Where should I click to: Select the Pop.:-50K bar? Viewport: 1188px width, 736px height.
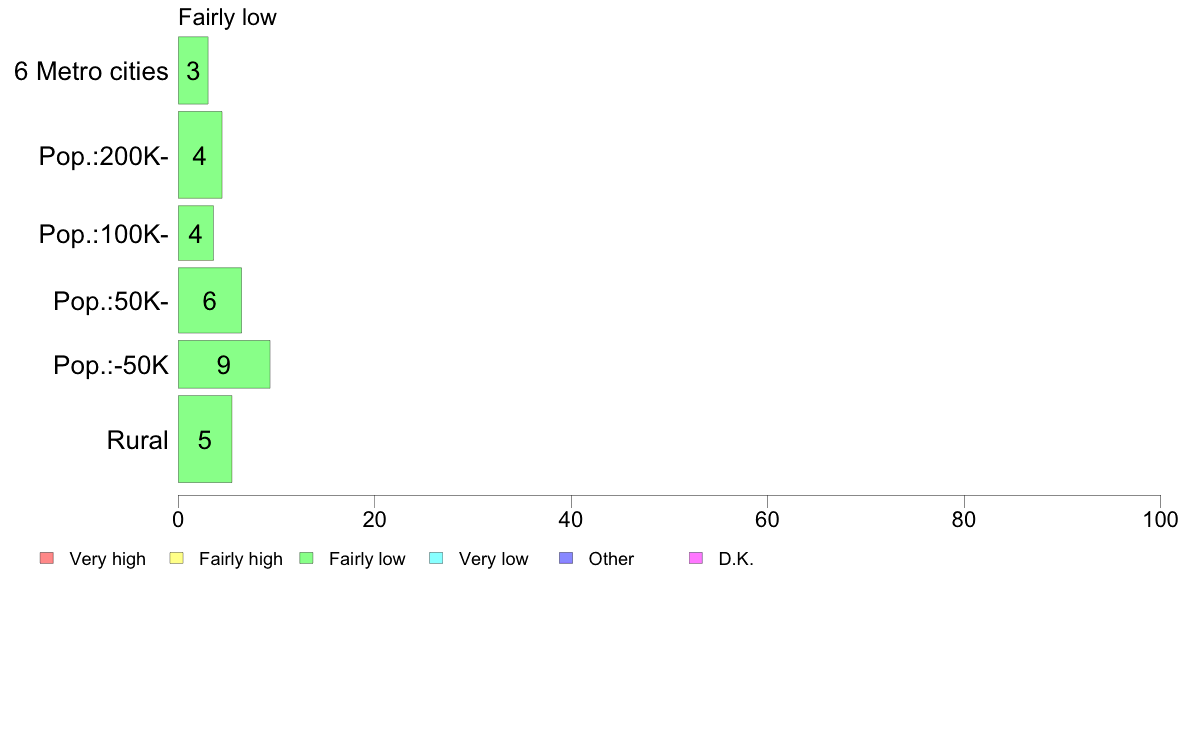coord(224,364)
